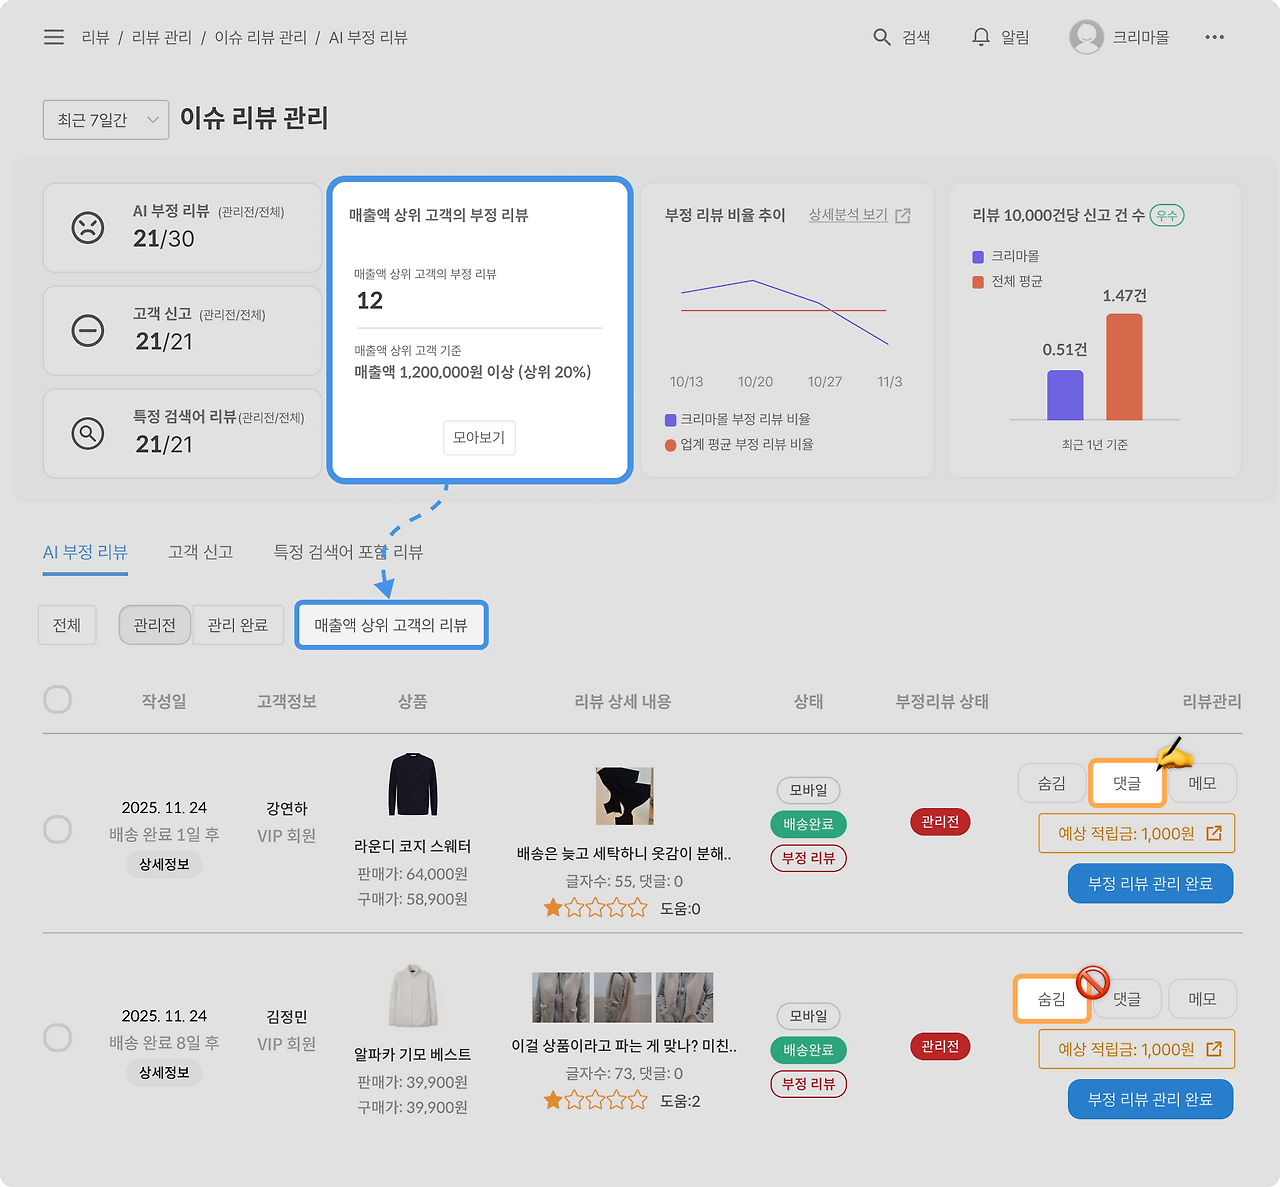Click the 크리마몰 profile avatar
The height and width of the screenshot is (1187, 1280).
pyautogui.click(x=1086, y=37)
